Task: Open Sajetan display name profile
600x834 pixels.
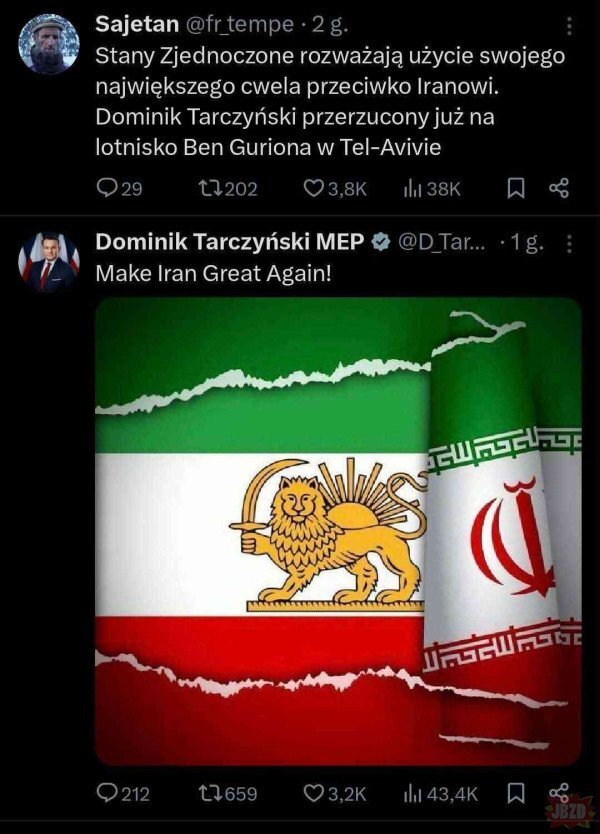Action: click(137, 24)
